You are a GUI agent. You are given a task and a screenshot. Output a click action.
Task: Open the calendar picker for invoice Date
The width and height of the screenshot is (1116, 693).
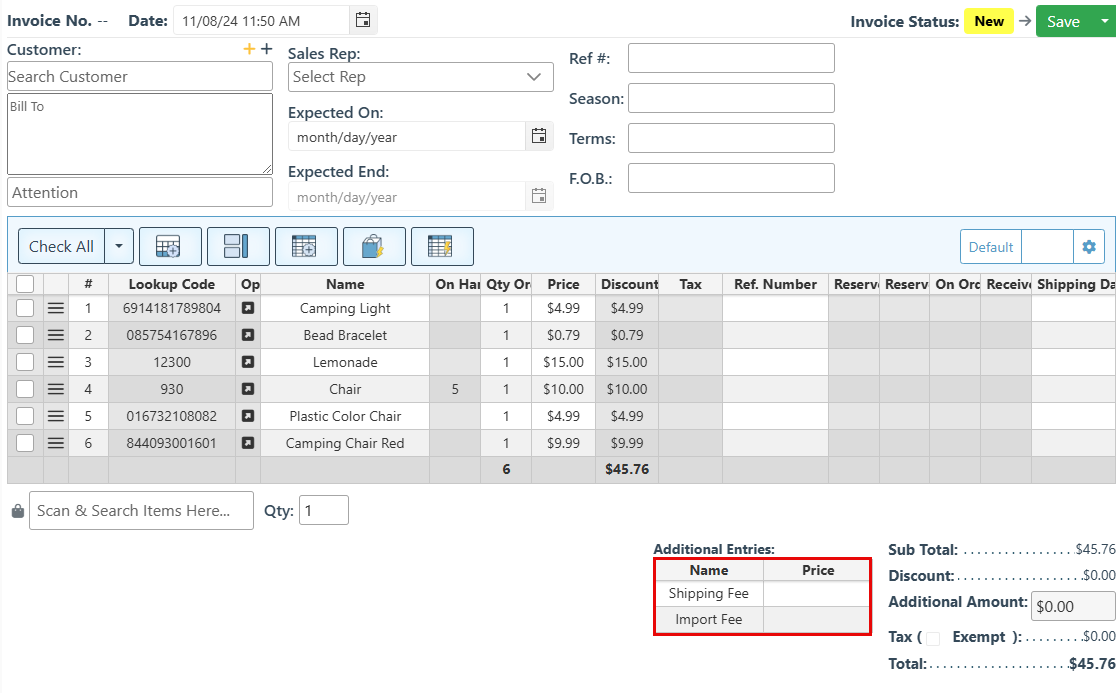pos(363,20)
